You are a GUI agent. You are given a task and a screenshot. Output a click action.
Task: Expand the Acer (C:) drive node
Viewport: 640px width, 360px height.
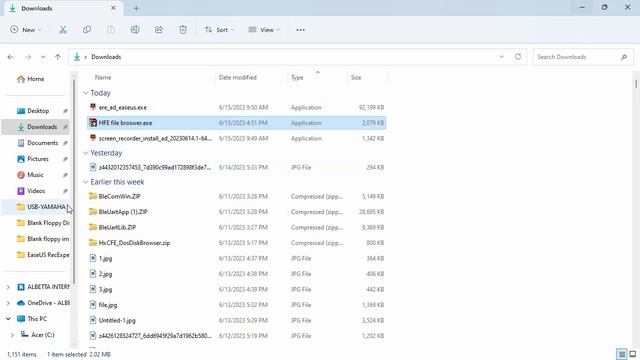point(12,335)
